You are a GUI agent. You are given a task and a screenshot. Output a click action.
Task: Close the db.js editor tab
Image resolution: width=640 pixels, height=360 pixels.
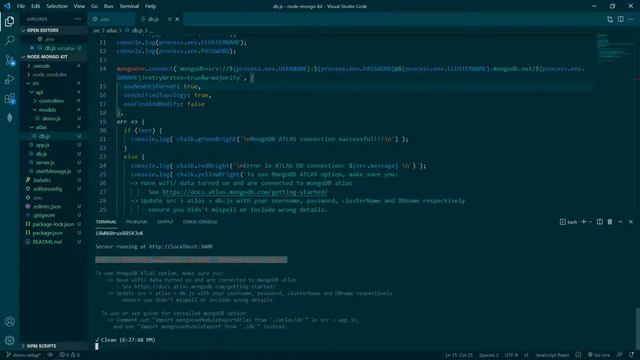(177, 19)
